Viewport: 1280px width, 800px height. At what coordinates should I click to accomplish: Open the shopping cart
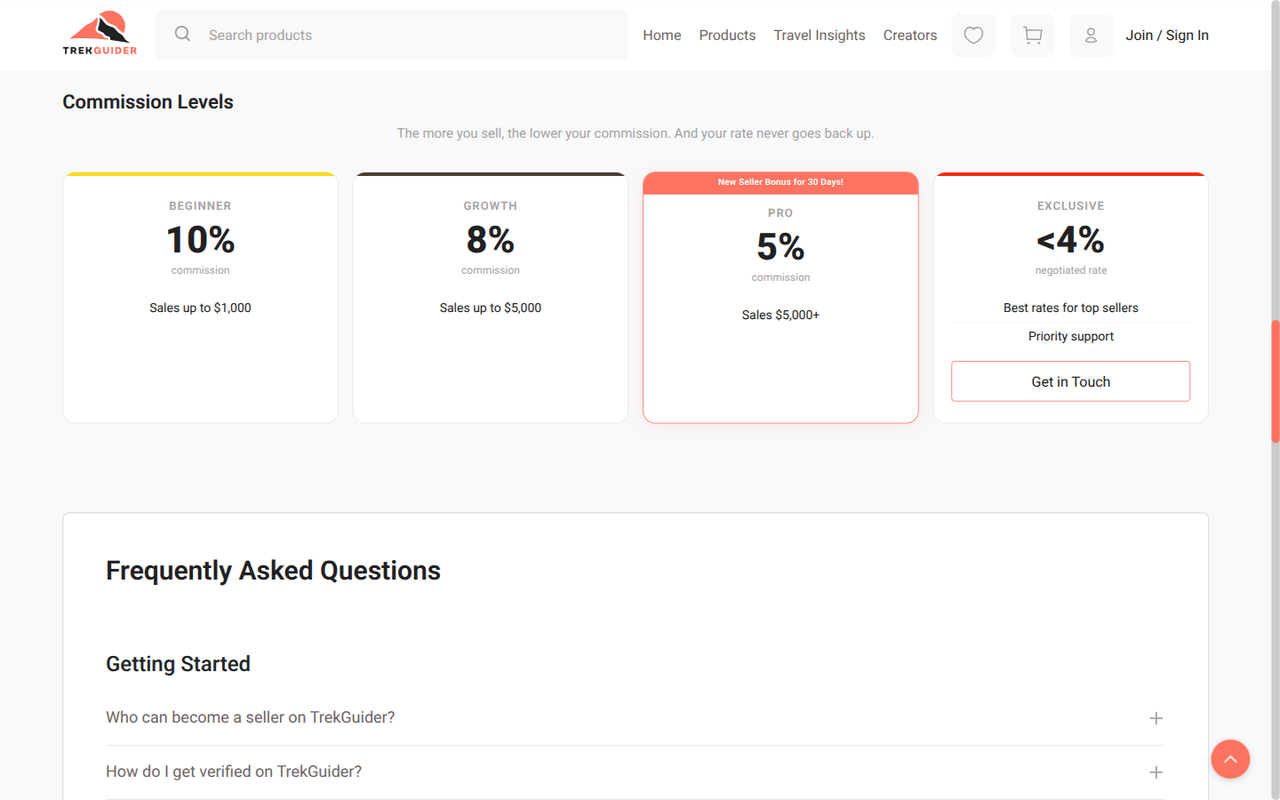tap(1033, 35)
